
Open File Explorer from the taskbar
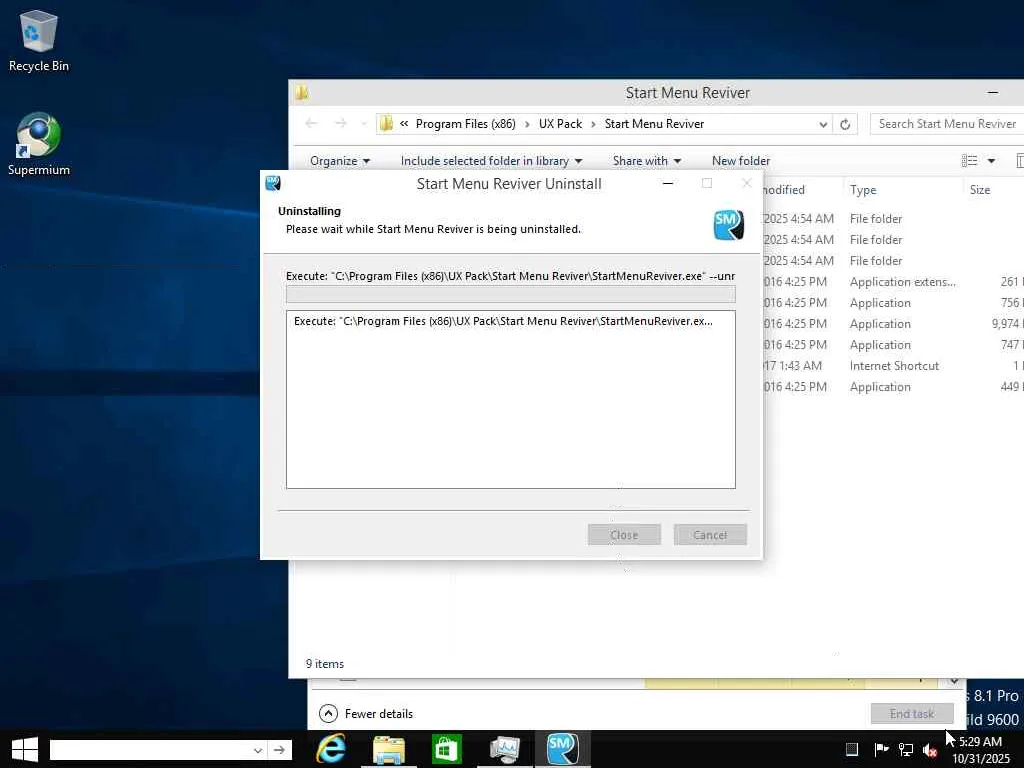(x=389, y=749)
